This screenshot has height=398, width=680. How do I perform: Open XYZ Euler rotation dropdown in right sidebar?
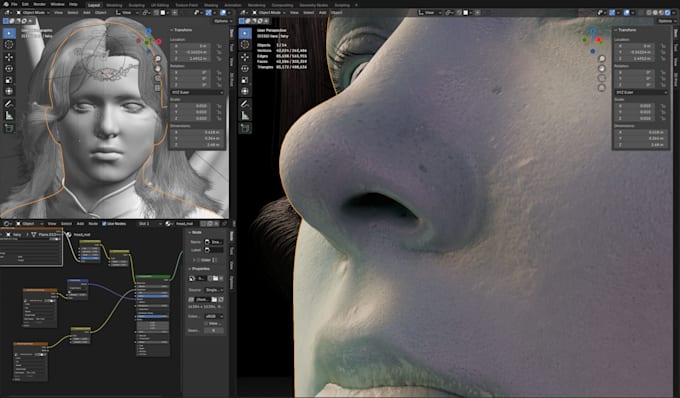tap(641, 92)
